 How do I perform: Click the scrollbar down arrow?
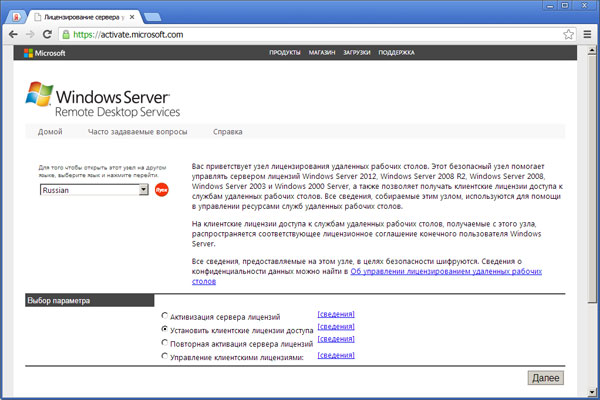592,392
